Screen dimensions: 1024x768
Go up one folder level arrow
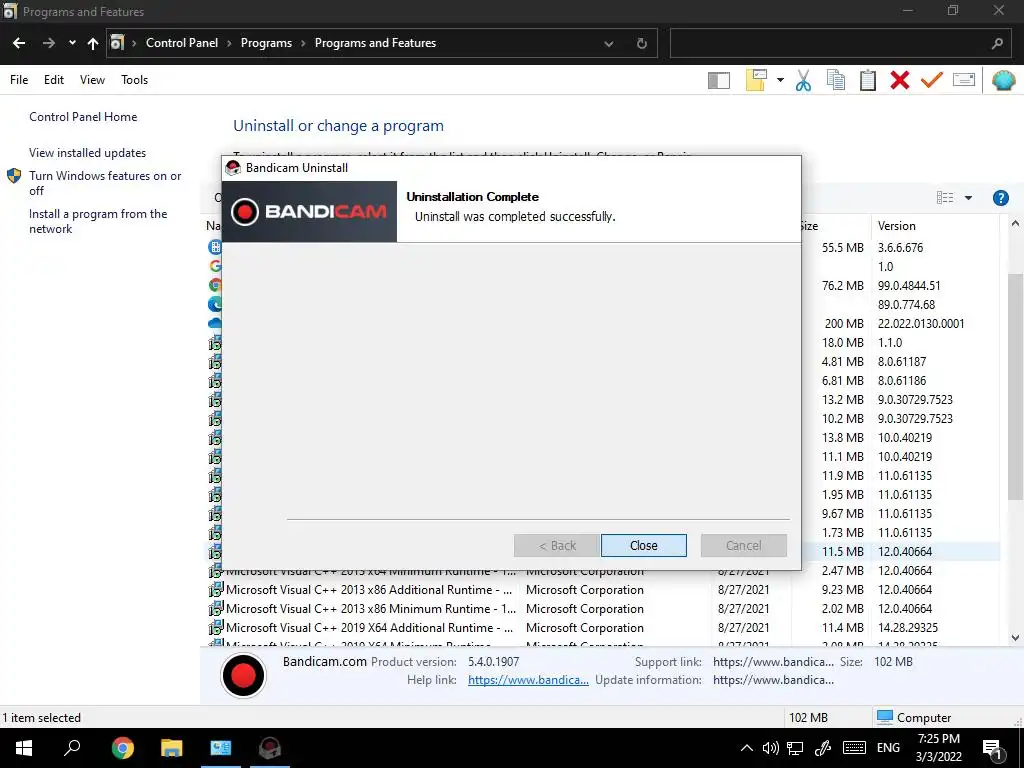[x=93, y=43]
